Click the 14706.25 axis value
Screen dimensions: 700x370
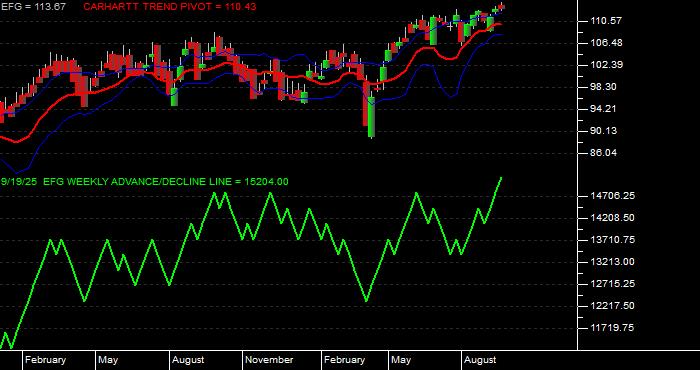[x=612, y=195]
